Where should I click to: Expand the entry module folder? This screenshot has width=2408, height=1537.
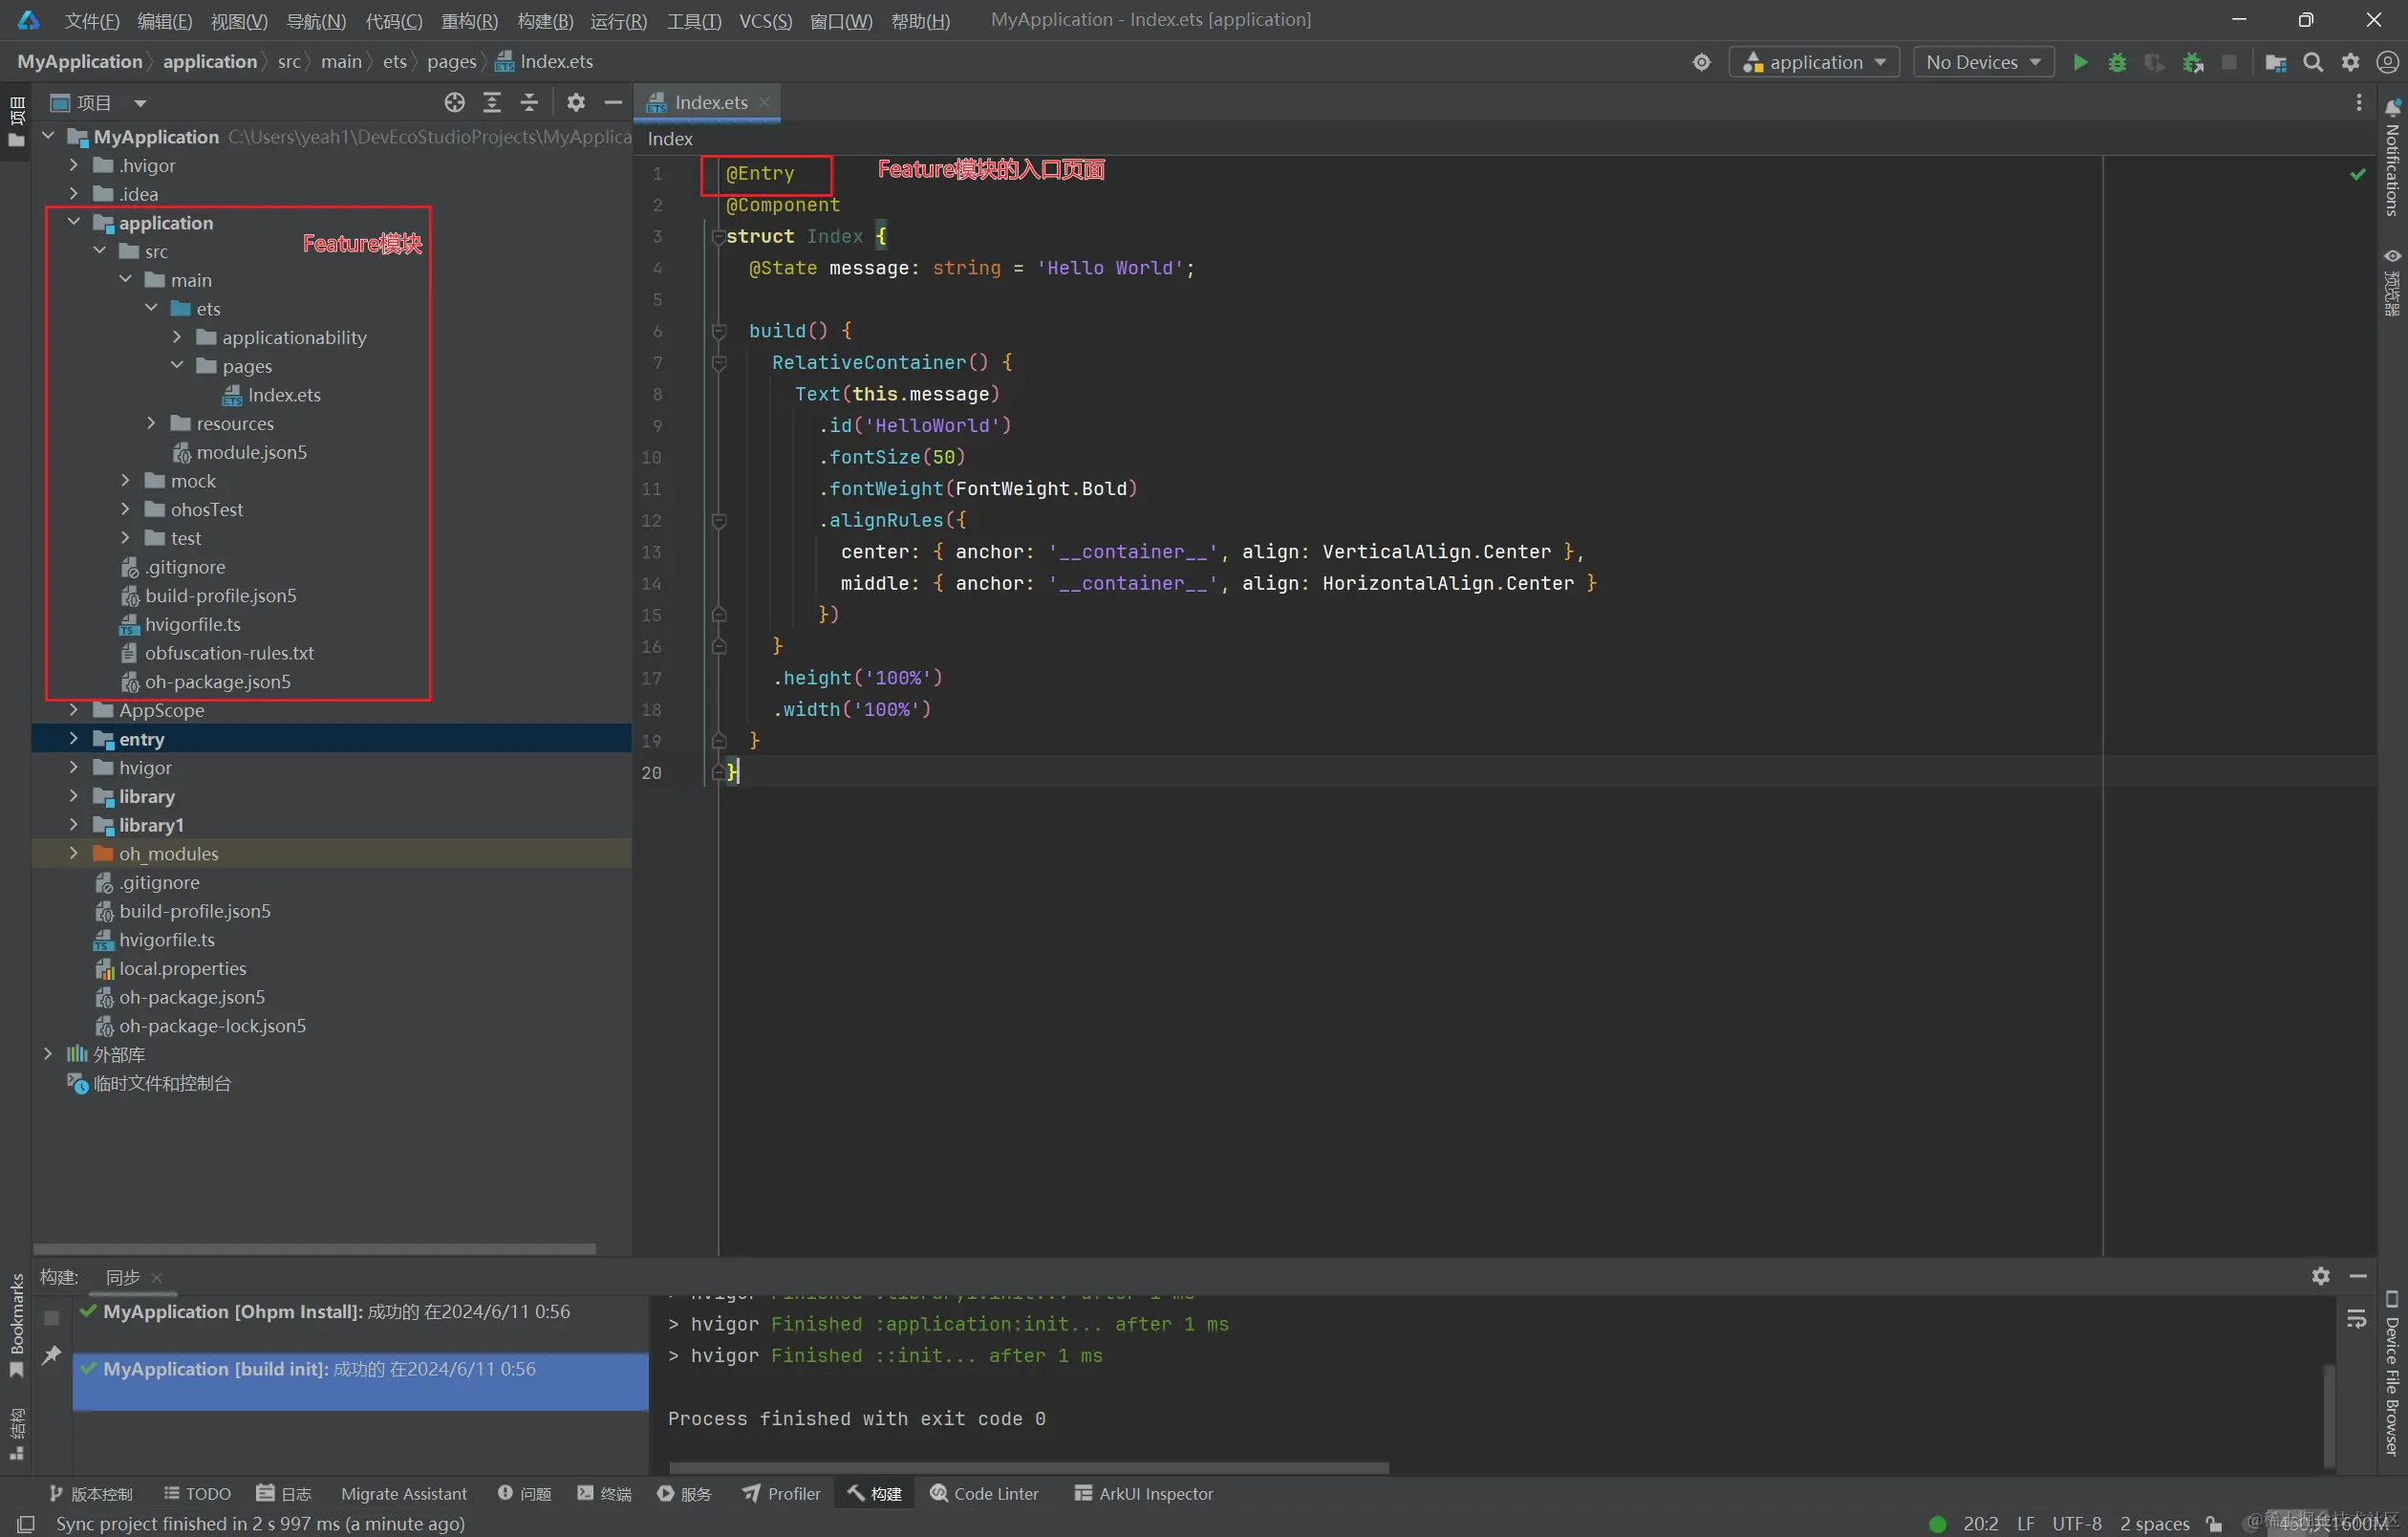[74, 739]
